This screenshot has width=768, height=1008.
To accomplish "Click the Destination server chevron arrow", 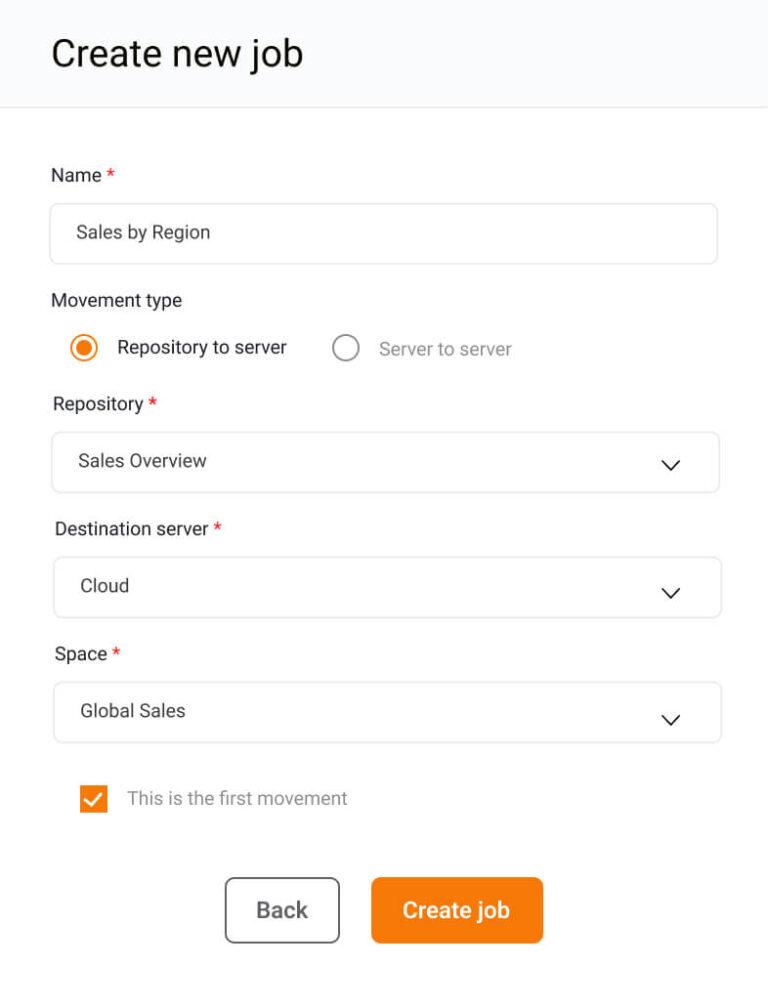I will (670, 592).
